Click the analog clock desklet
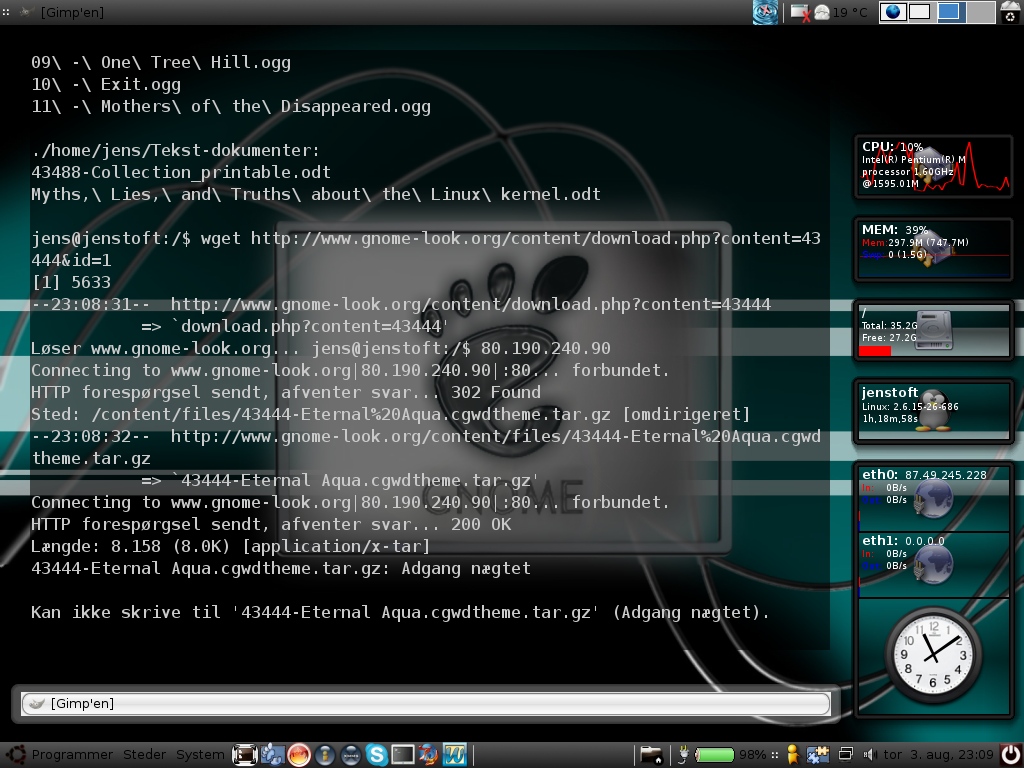 coord(933,655)
